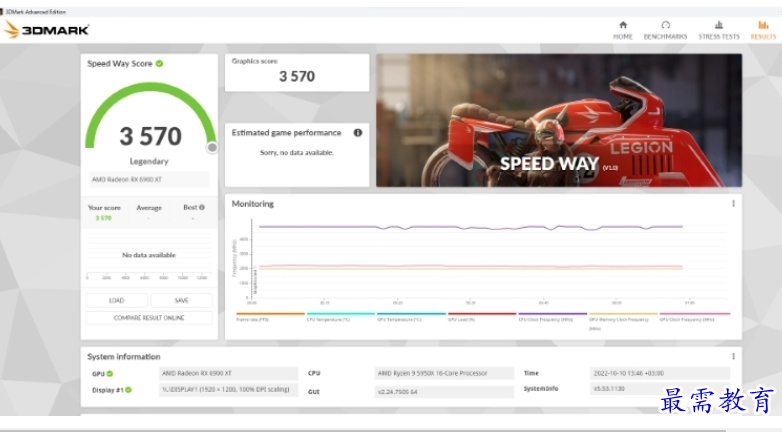The width and height of the screenshot is (782, 432).
Task: Click the LOAD button
Action: [117, 300]
